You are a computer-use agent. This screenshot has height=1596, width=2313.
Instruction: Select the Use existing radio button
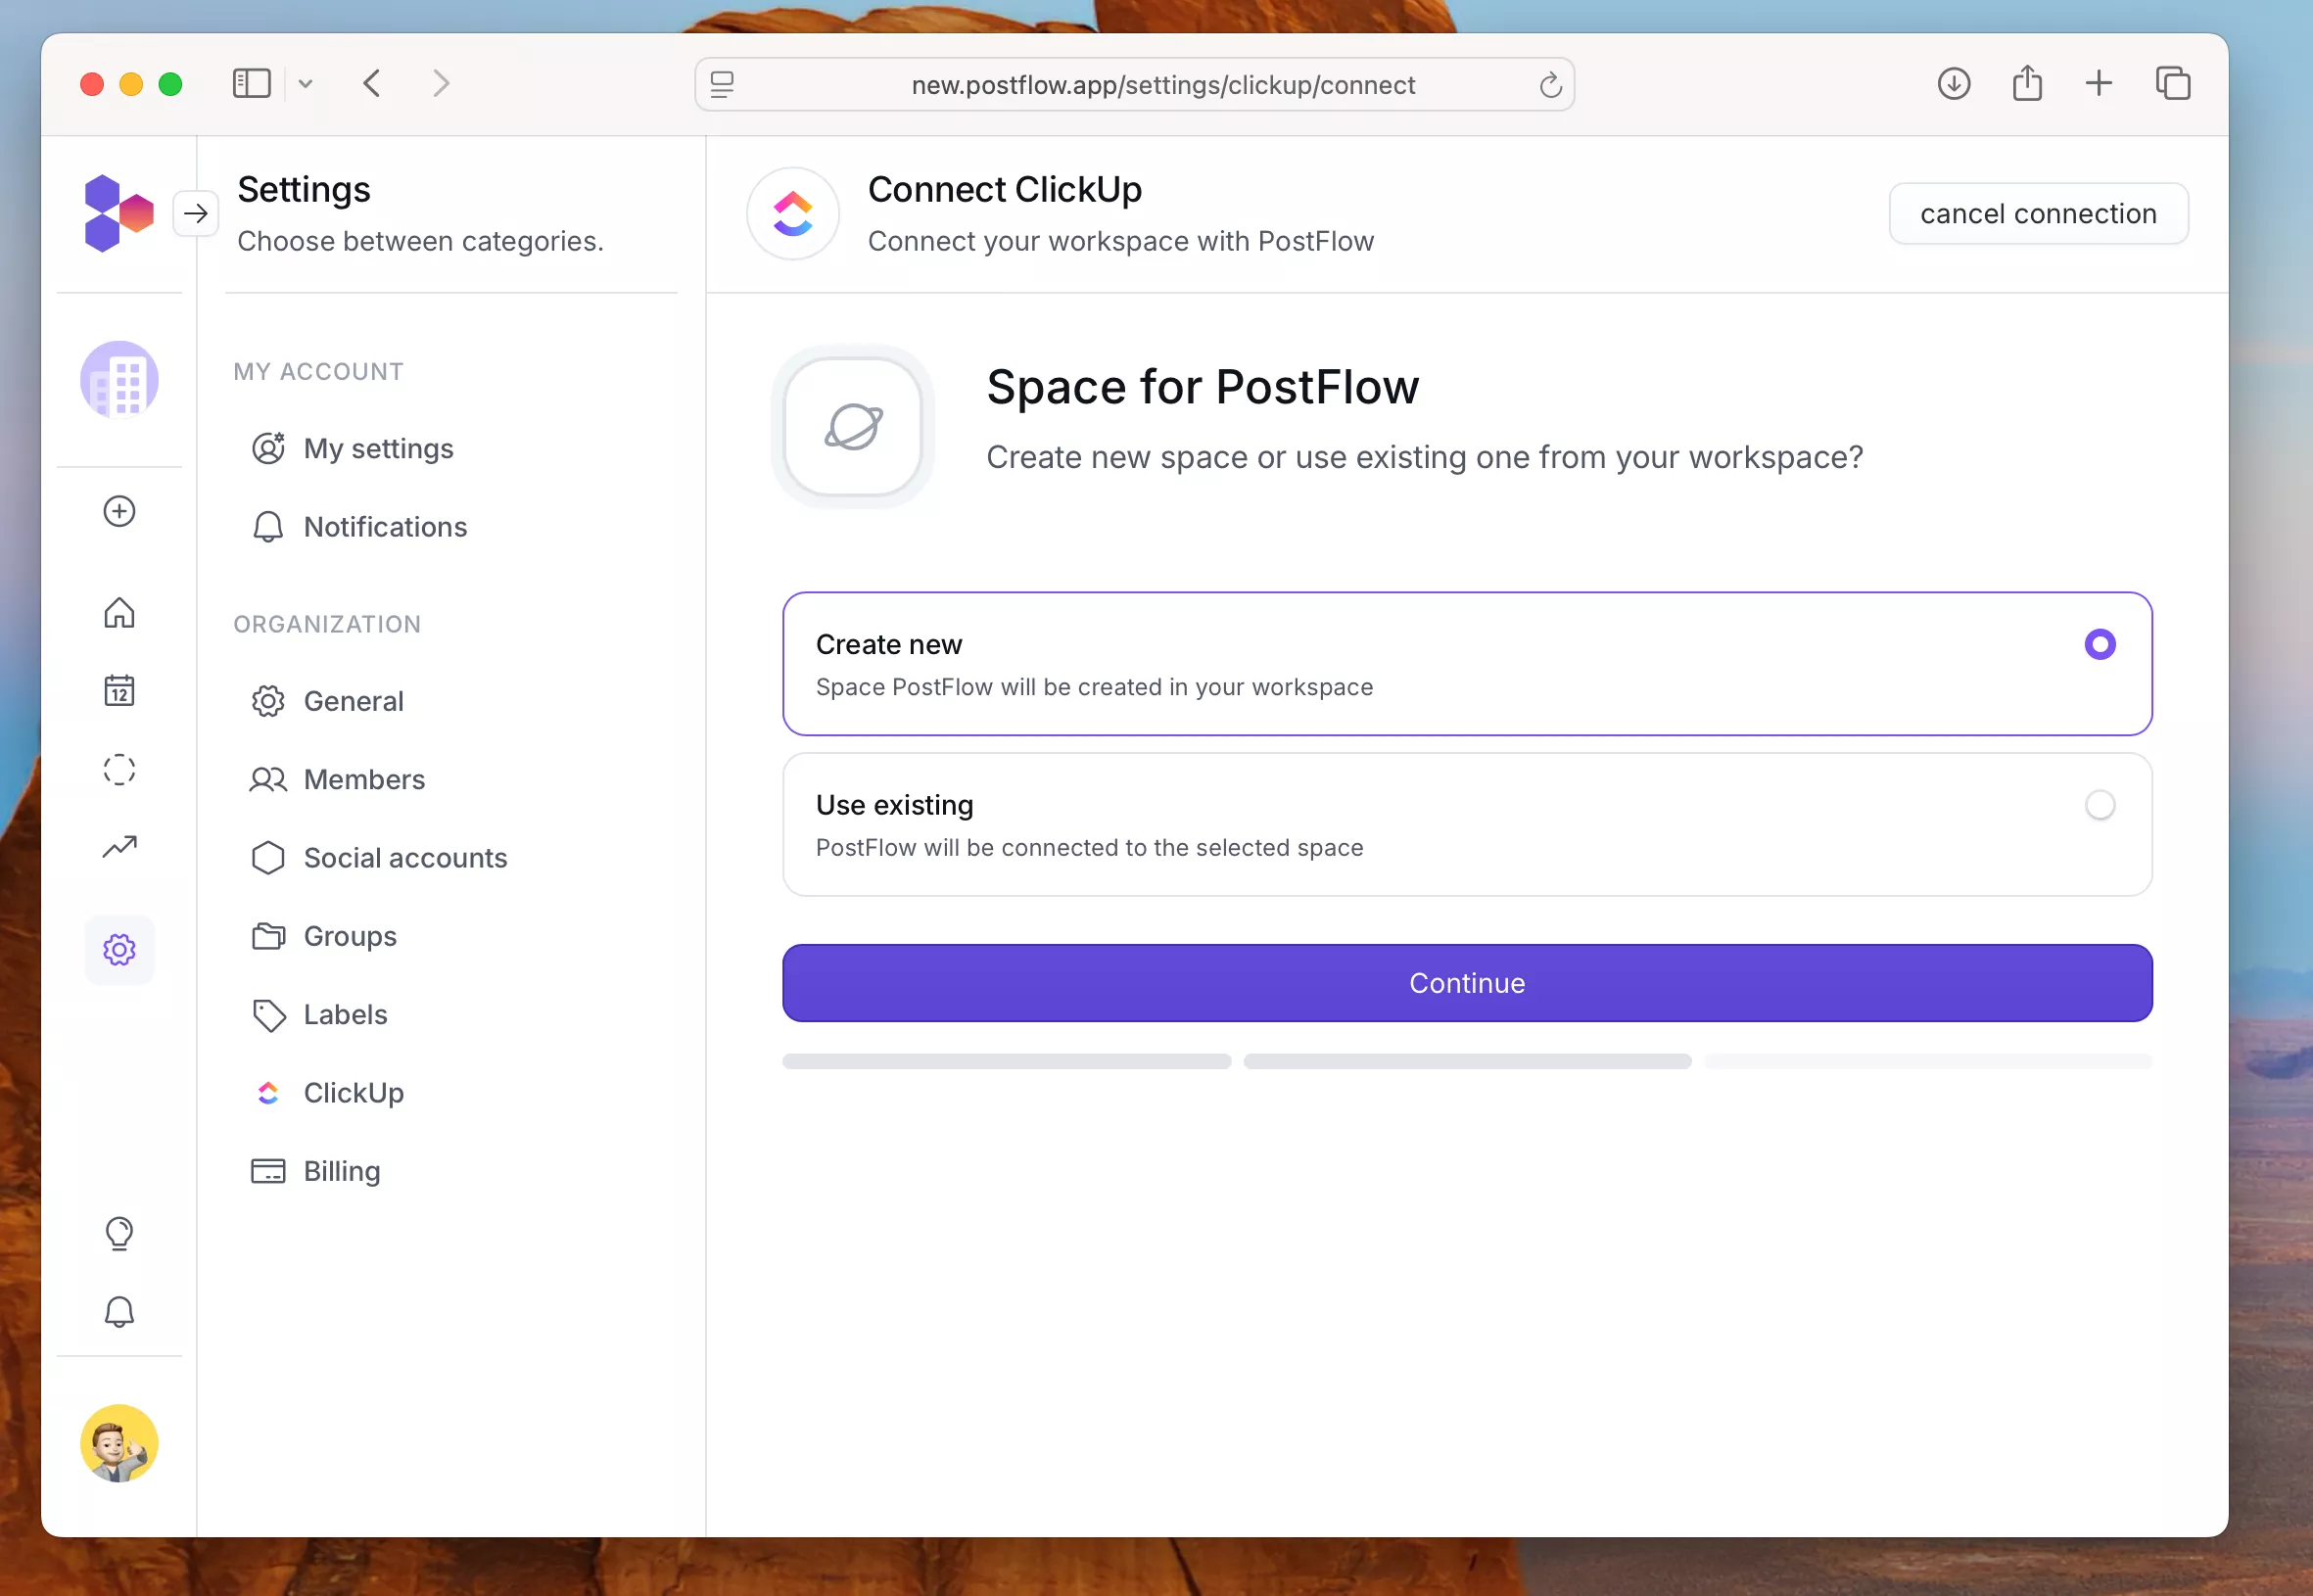[x=2099, y=805]
